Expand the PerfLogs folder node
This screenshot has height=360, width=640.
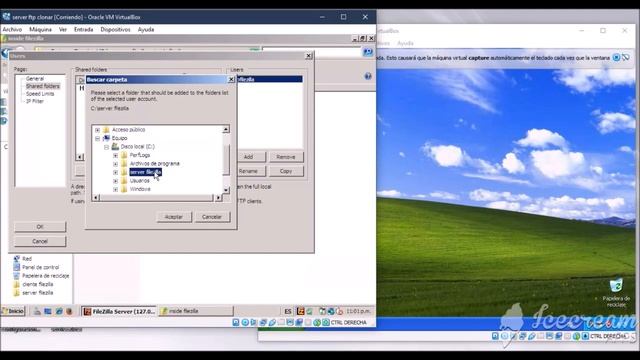tap(116, 156)
